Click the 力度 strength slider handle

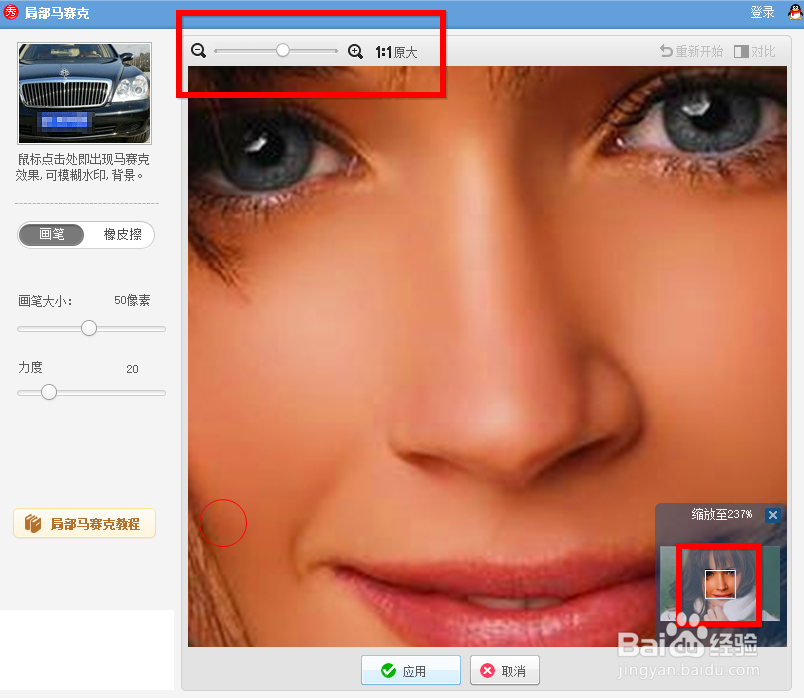pos(49,392)
